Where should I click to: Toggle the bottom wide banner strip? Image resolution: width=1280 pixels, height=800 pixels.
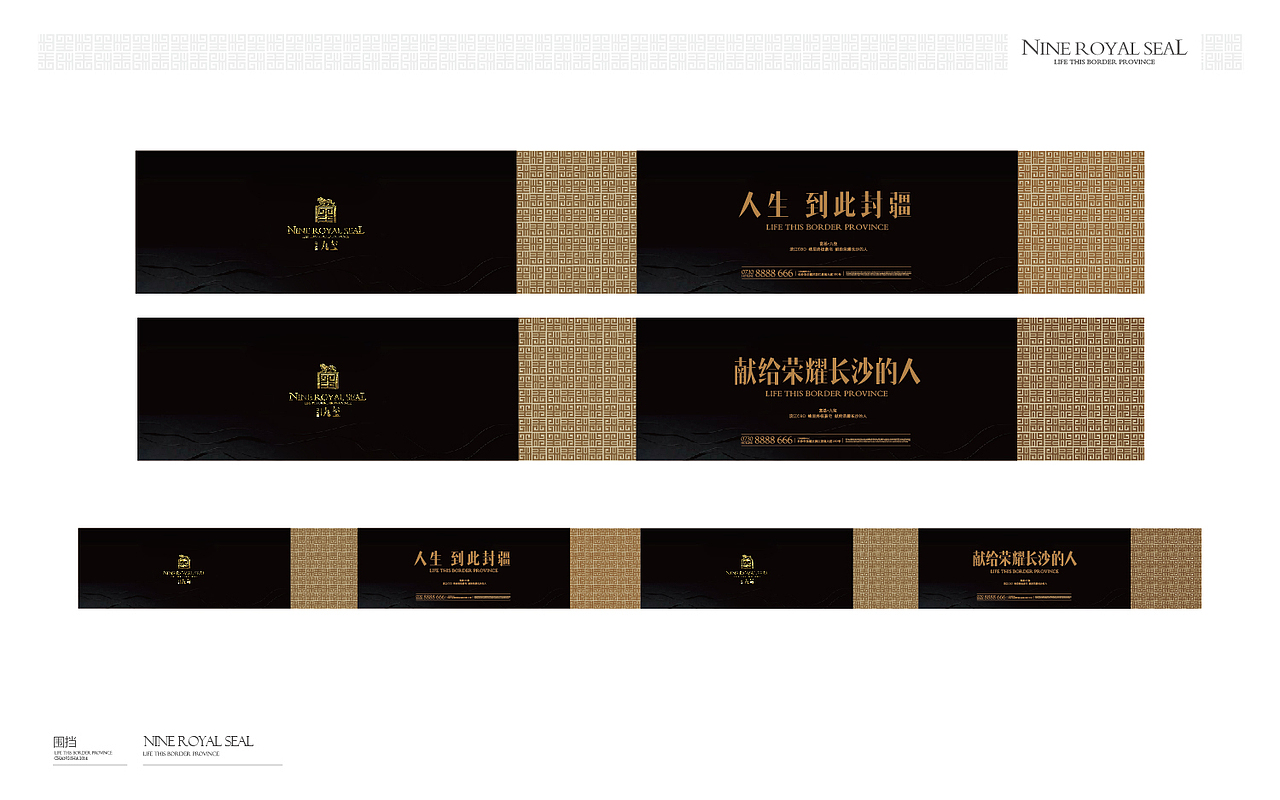(640, 568)
